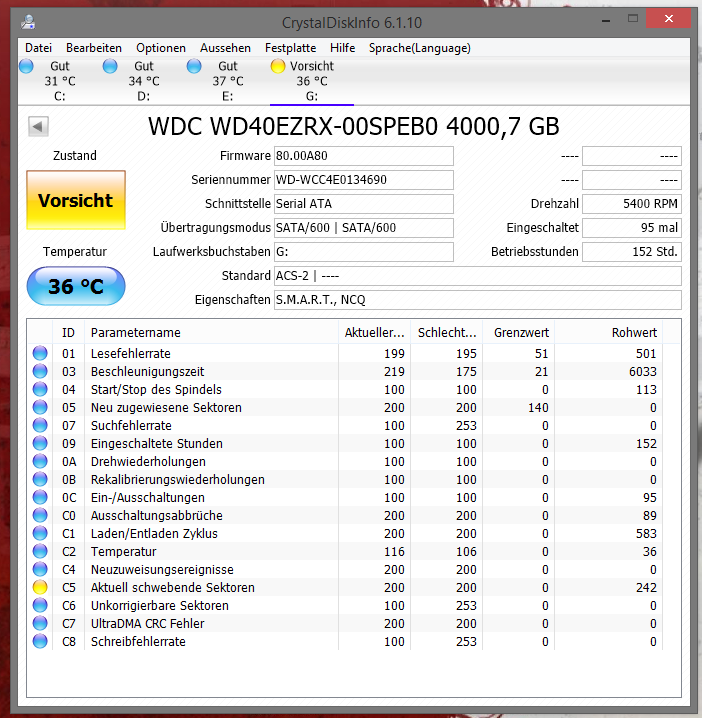Viewport: 702px width, 718px height.
Task: Open the Hilfe menu
Action: (x=343, y=48)
